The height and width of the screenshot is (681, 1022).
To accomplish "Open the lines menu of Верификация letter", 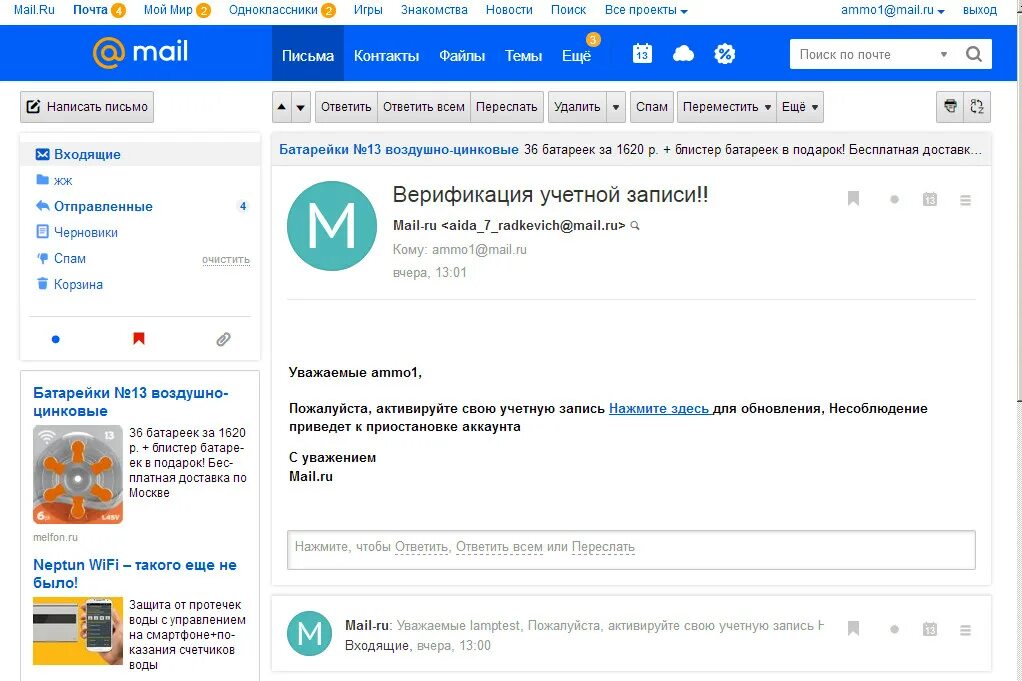I will (x=965, y=200).
